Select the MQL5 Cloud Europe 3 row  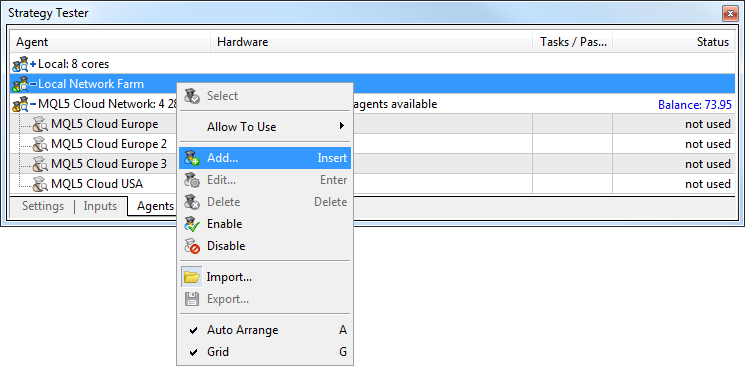(372, 164)
